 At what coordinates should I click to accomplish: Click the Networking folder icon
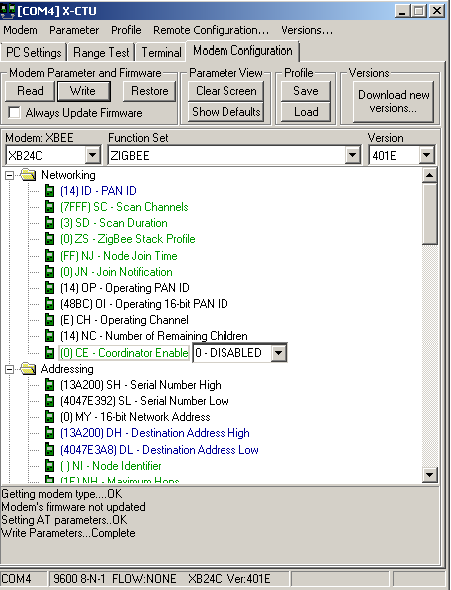click(28, 175)
